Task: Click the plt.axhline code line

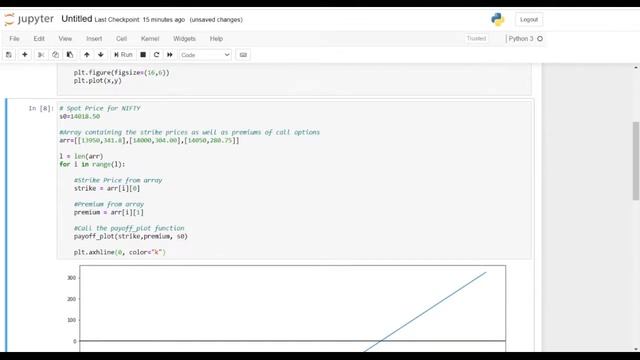Action: point(120,252)
